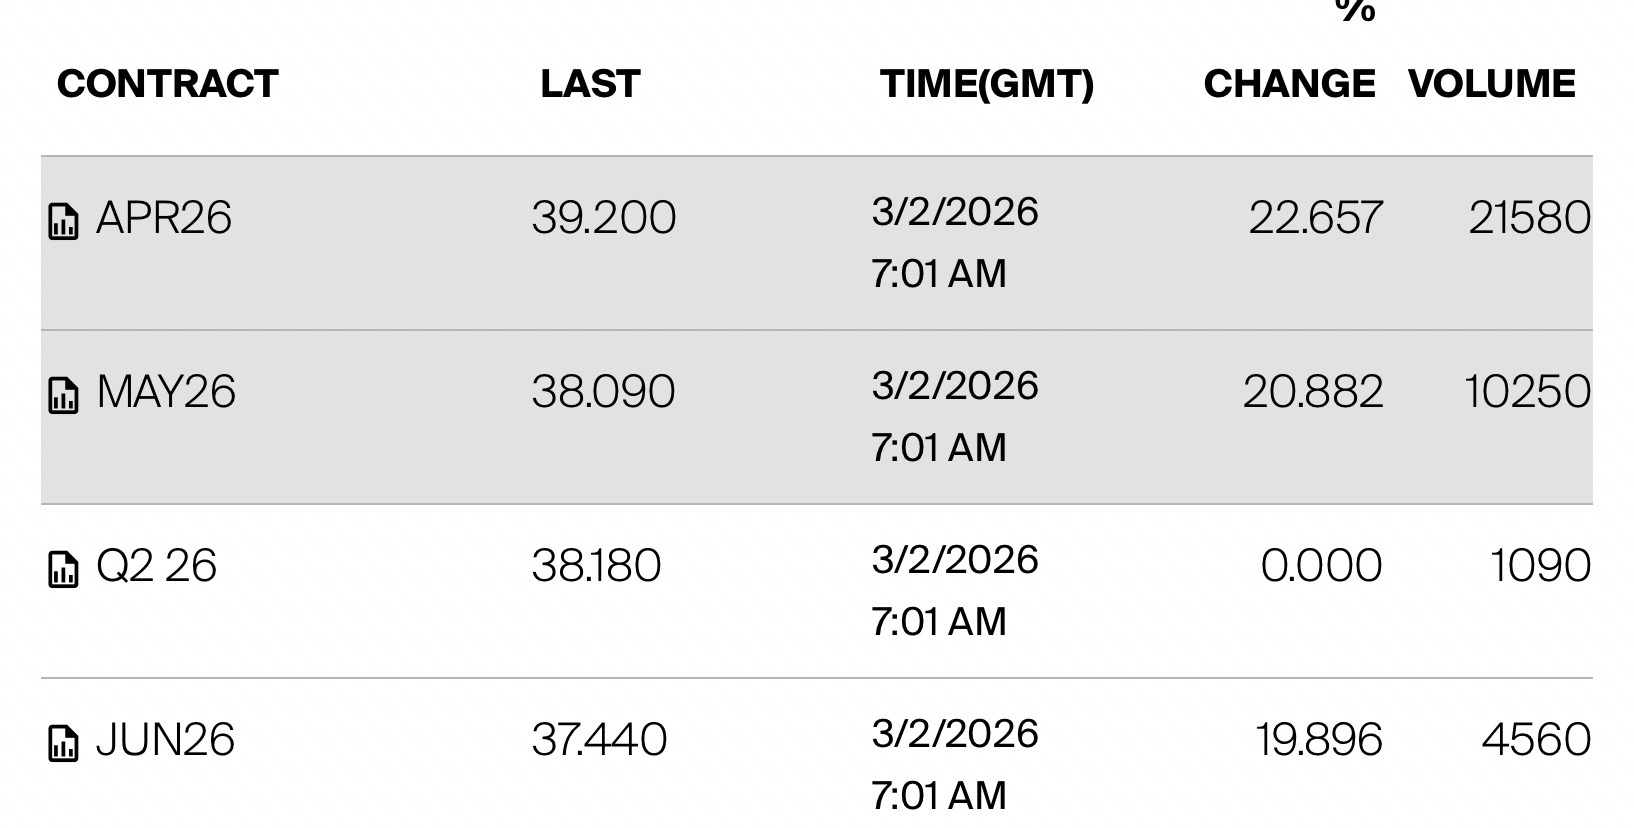
Task: Sort by the LAST column header
Action: 590,84
